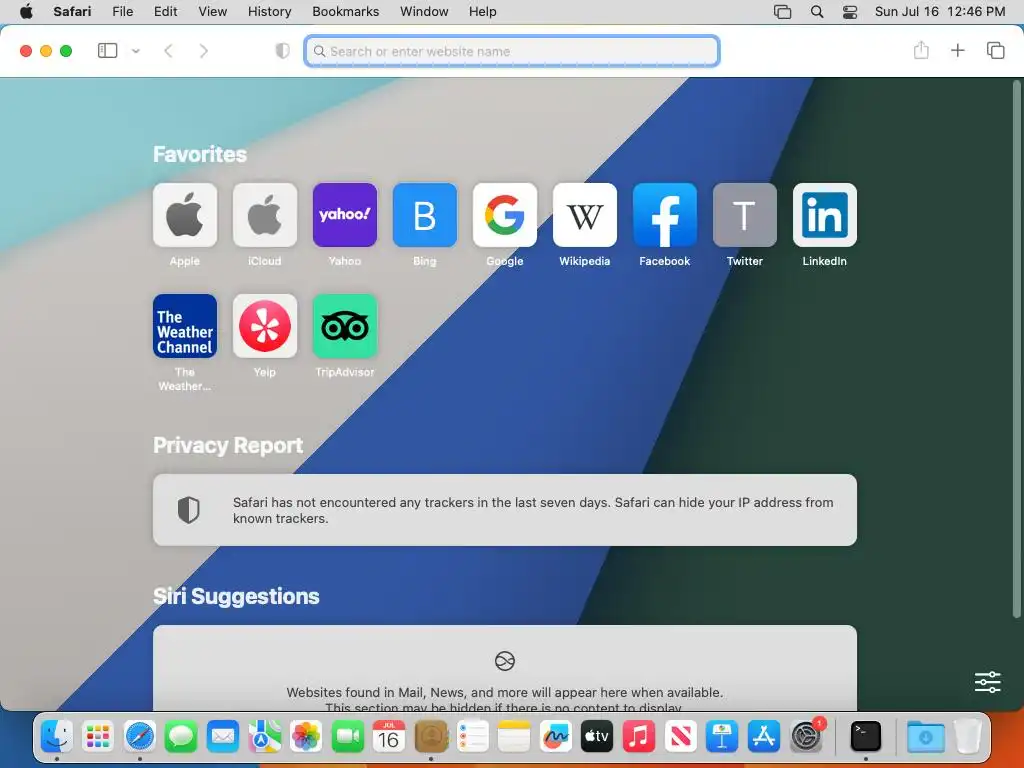Image resolution: width=1024 pixels, height=768 pixels.
Task: Open a new tab with plus button
Action: click(957, 50)
